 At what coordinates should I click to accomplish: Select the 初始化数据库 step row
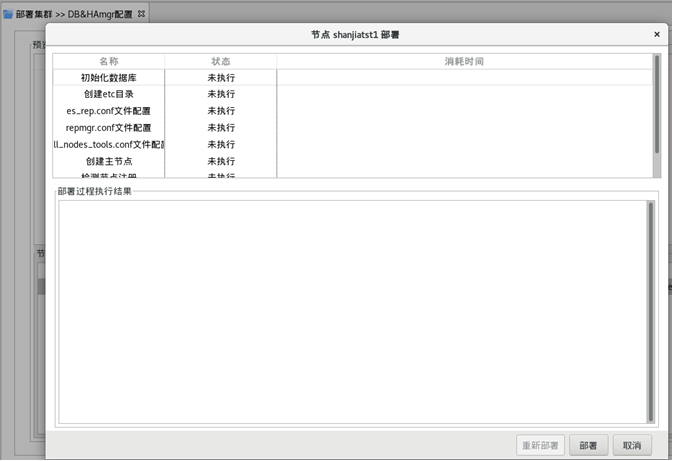pyautogui.click(x=108, y=77)
